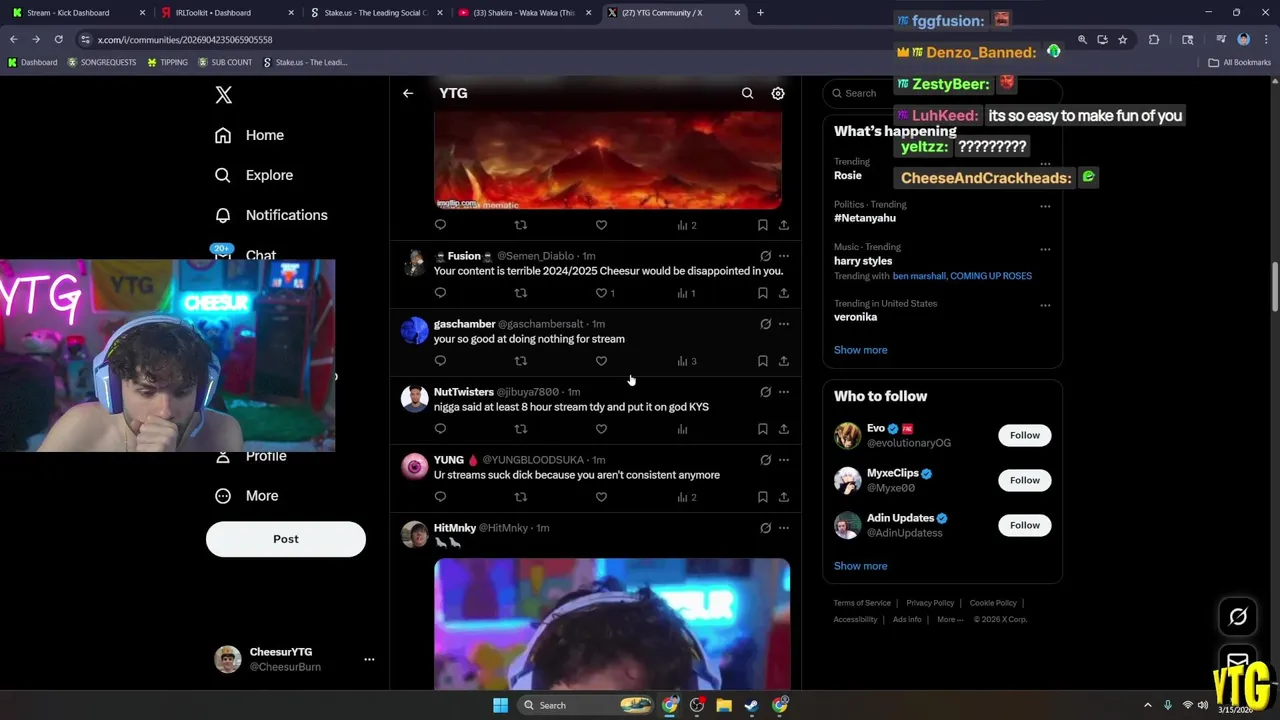The image size is (1280, 720).
Task: Open Explore in sidebar
Action: coord(254,175)
